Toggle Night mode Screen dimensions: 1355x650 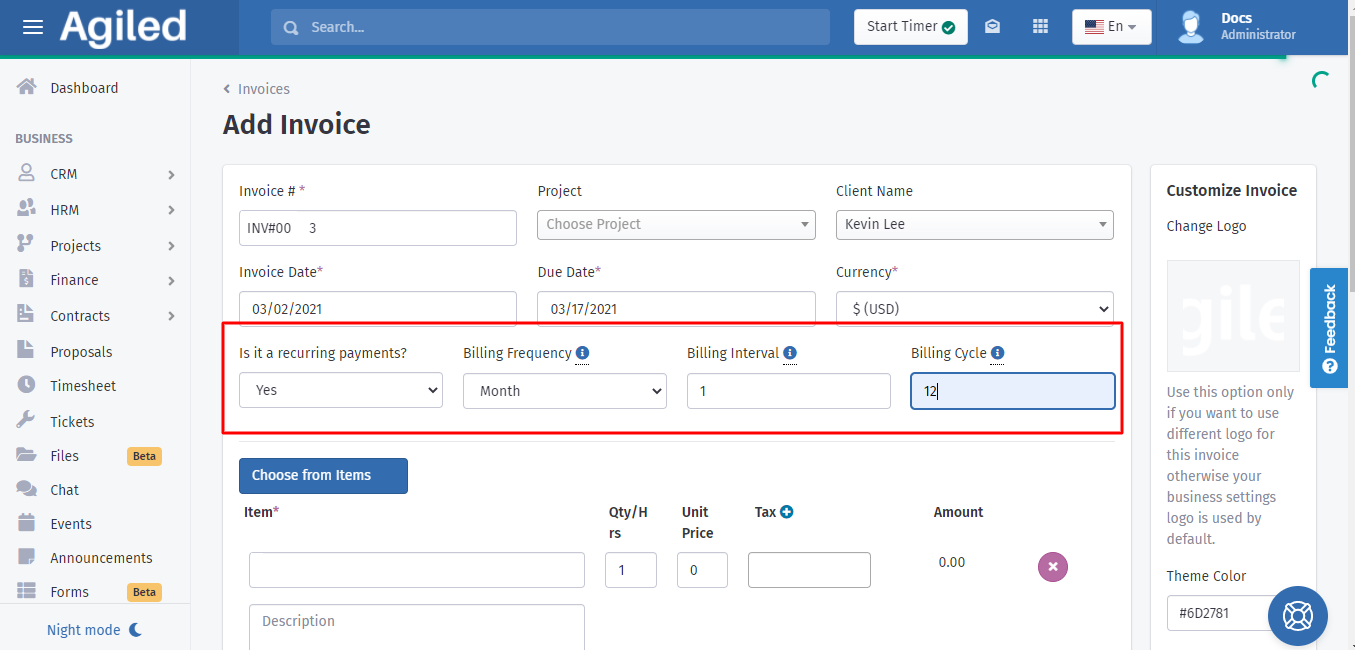point(95,630)
